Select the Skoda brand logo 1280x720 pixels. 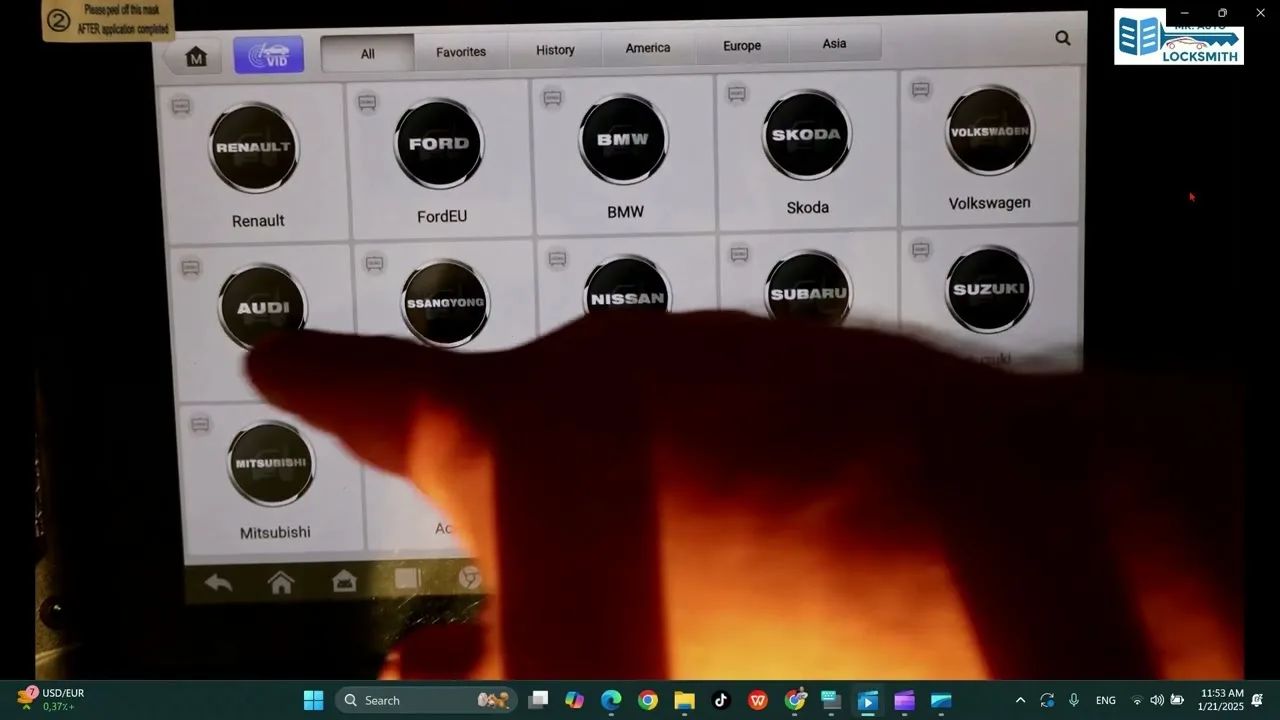click(806, 135)
